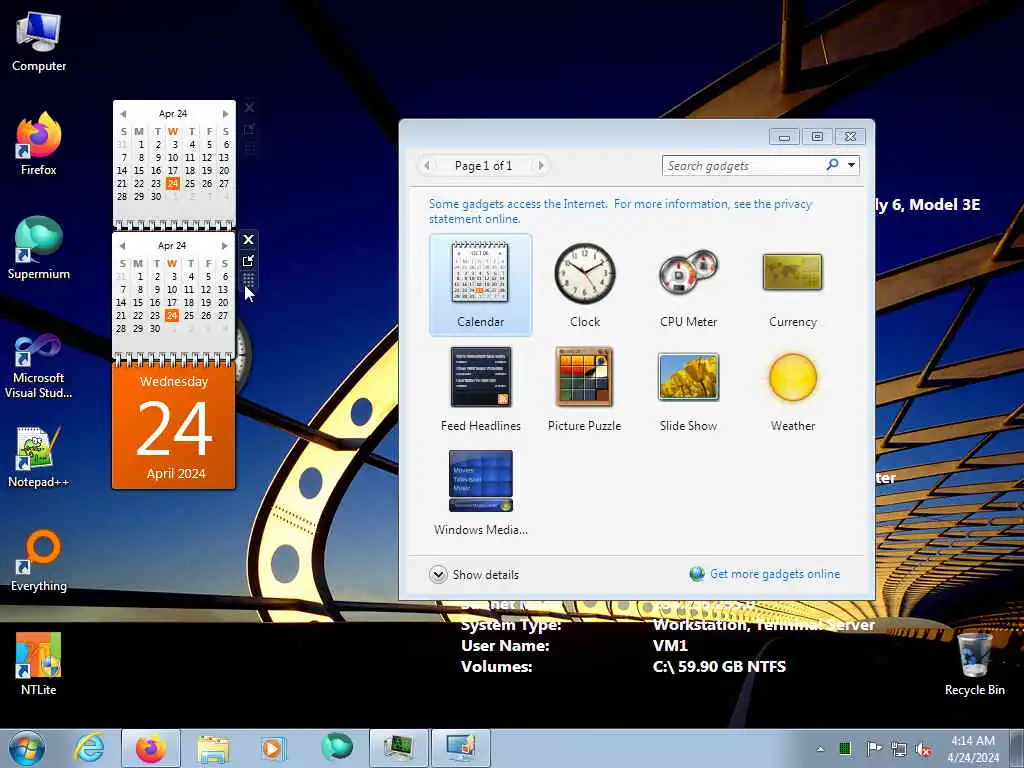Open the privacy statement online link
This screenshot has height=768, width=1024.
click(620, 211)
